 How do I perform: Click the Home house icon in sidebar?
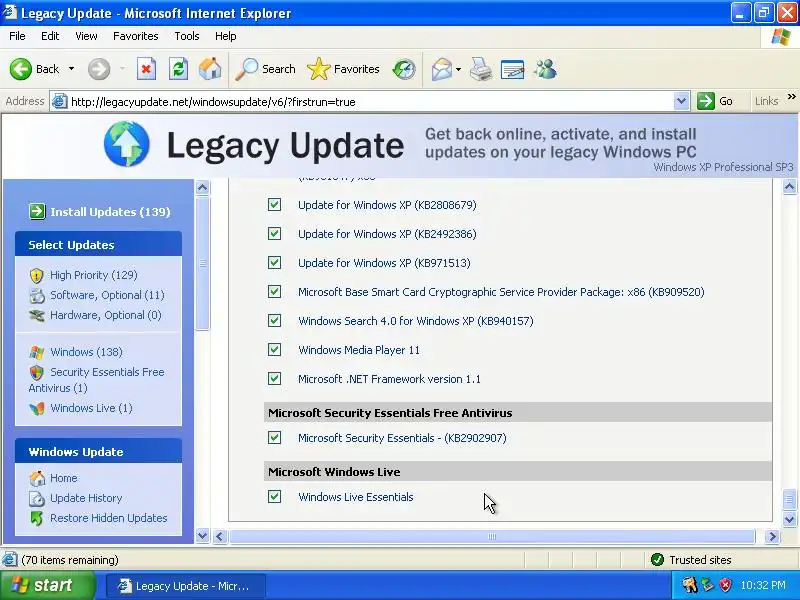37,478
